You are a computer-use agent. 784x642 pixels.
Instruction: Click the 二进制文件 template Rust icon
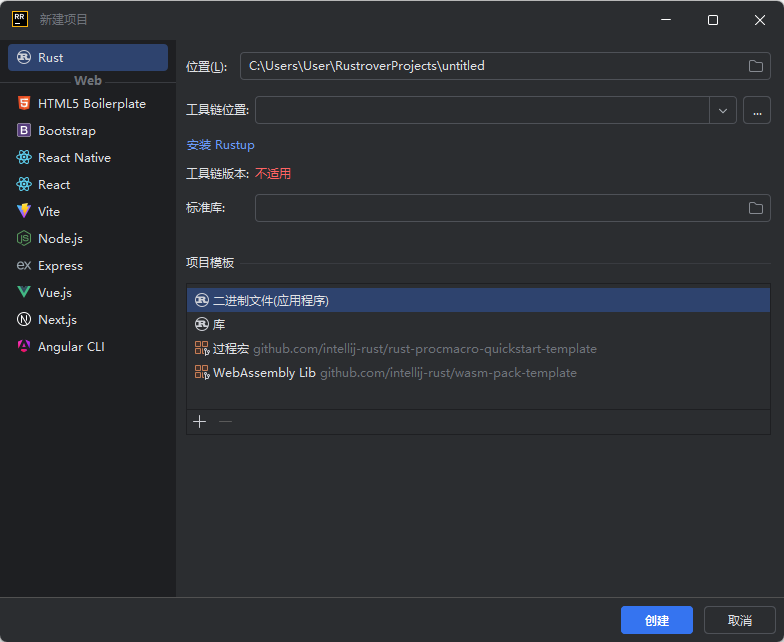(x=202, y=300)
